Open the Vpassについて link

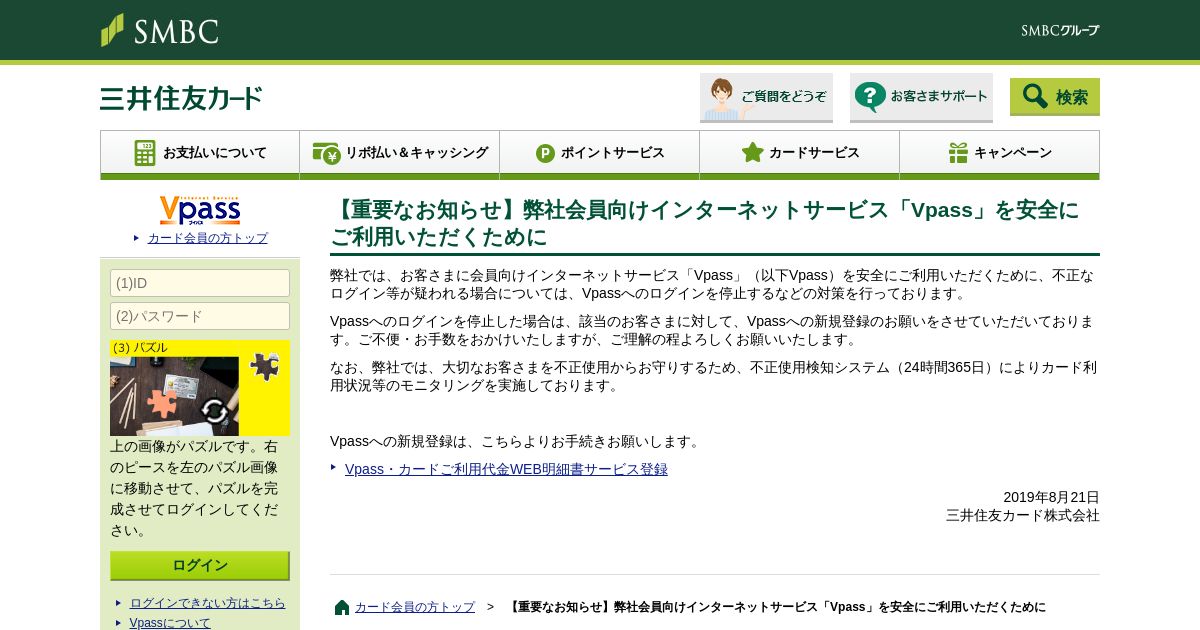click(170, 622)
